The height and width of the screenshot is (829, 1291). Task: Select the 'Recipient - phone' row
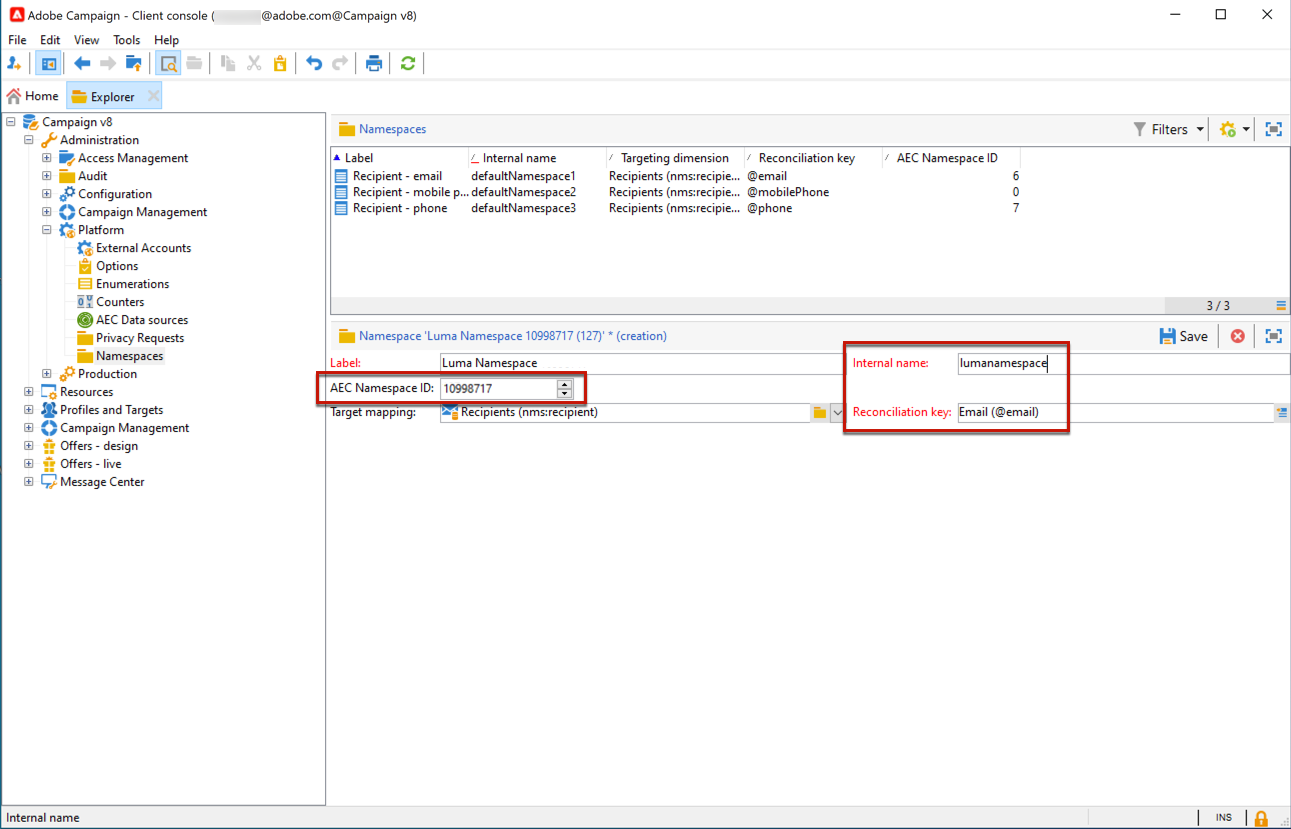tap(676, 208)
